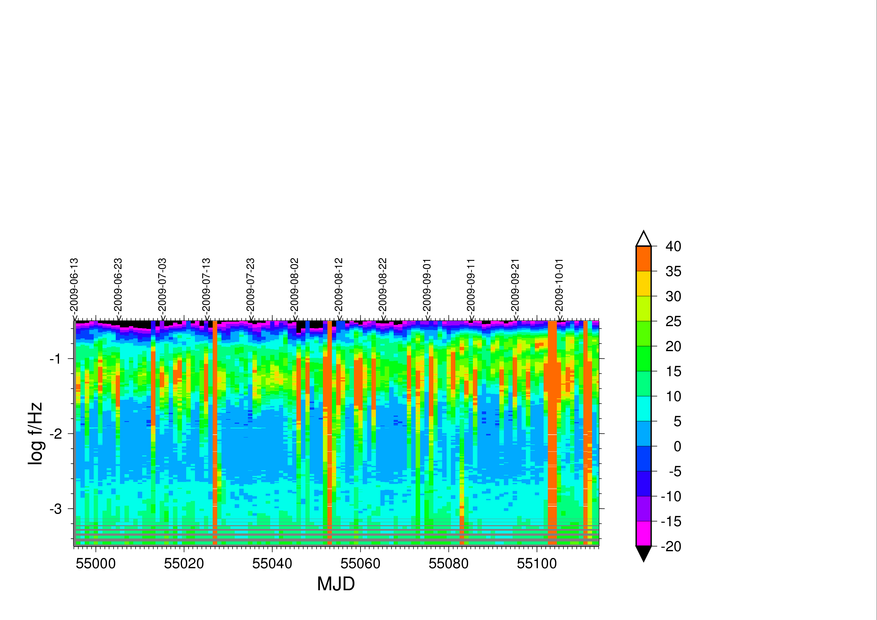Image resolution: width=877 pixels, height=620 pixels.
Task: Click the black triangle below the colorbar
Action: 644,554
